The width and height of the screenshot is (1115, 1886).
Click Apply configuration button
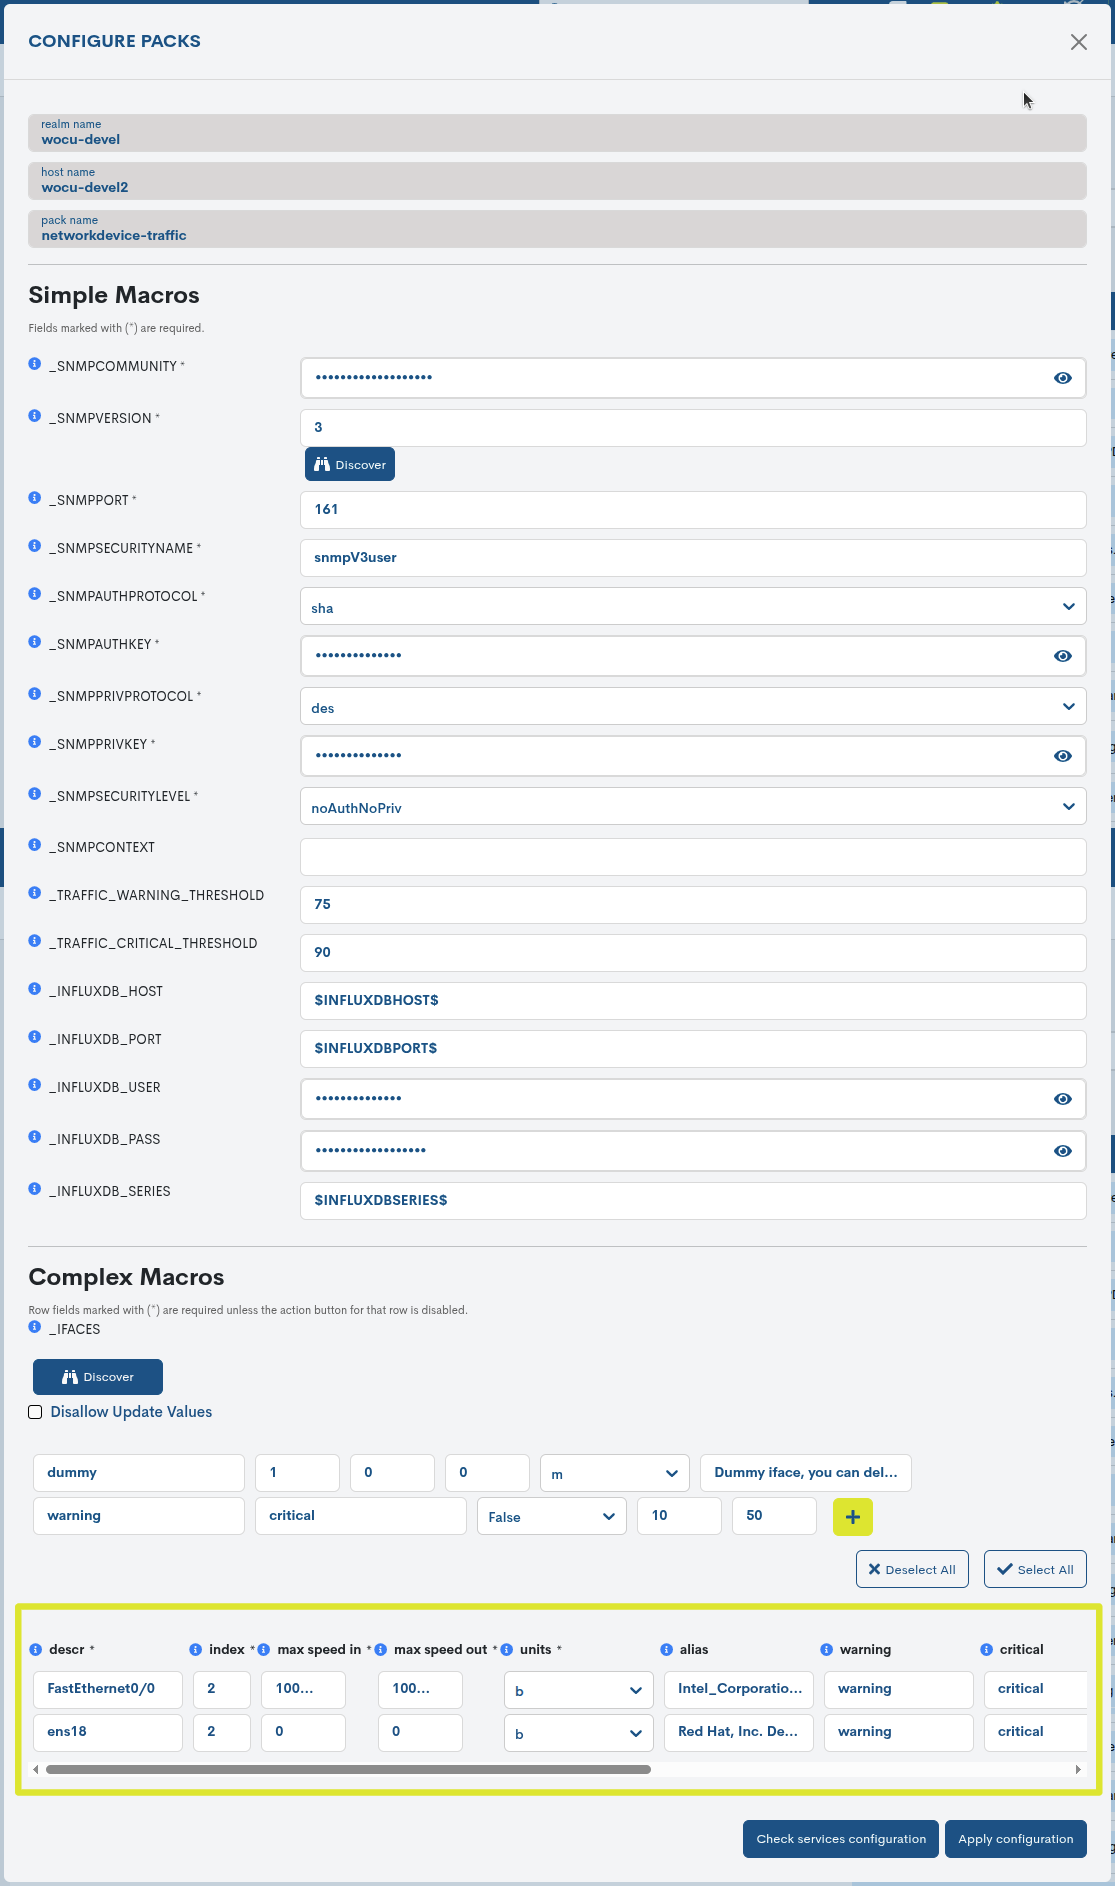(1016, 1839)
